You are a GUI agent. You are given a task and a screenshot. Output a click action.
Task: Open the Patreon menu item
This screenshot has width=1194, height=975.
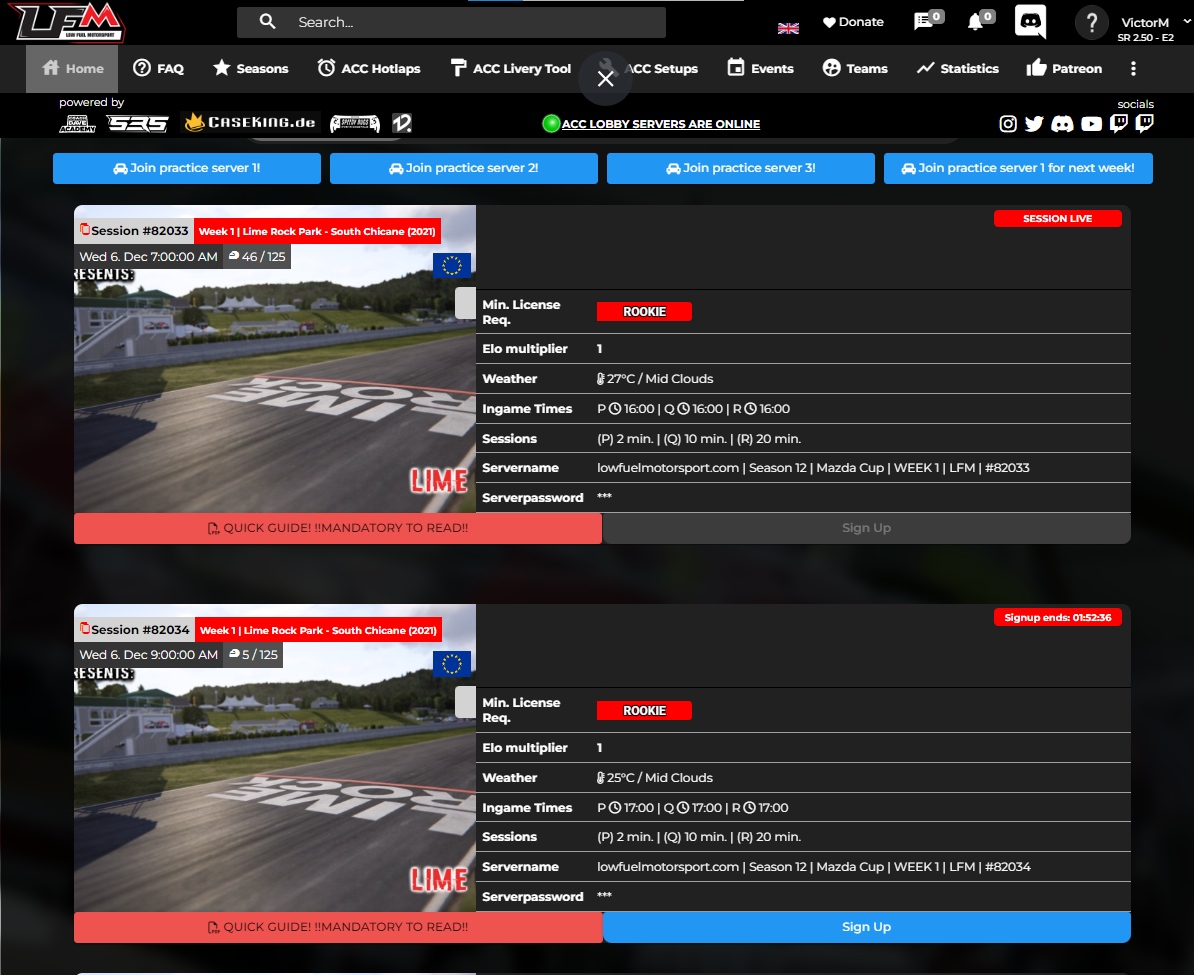point(1064,69)
